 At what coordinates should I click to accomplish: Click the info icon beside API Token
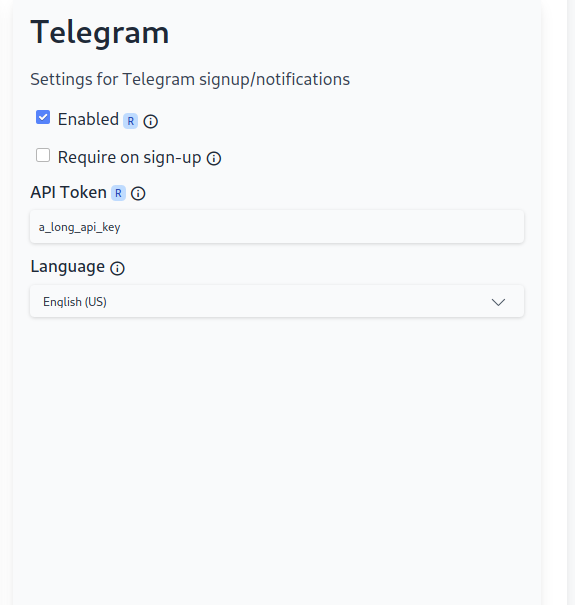(138, 193)
